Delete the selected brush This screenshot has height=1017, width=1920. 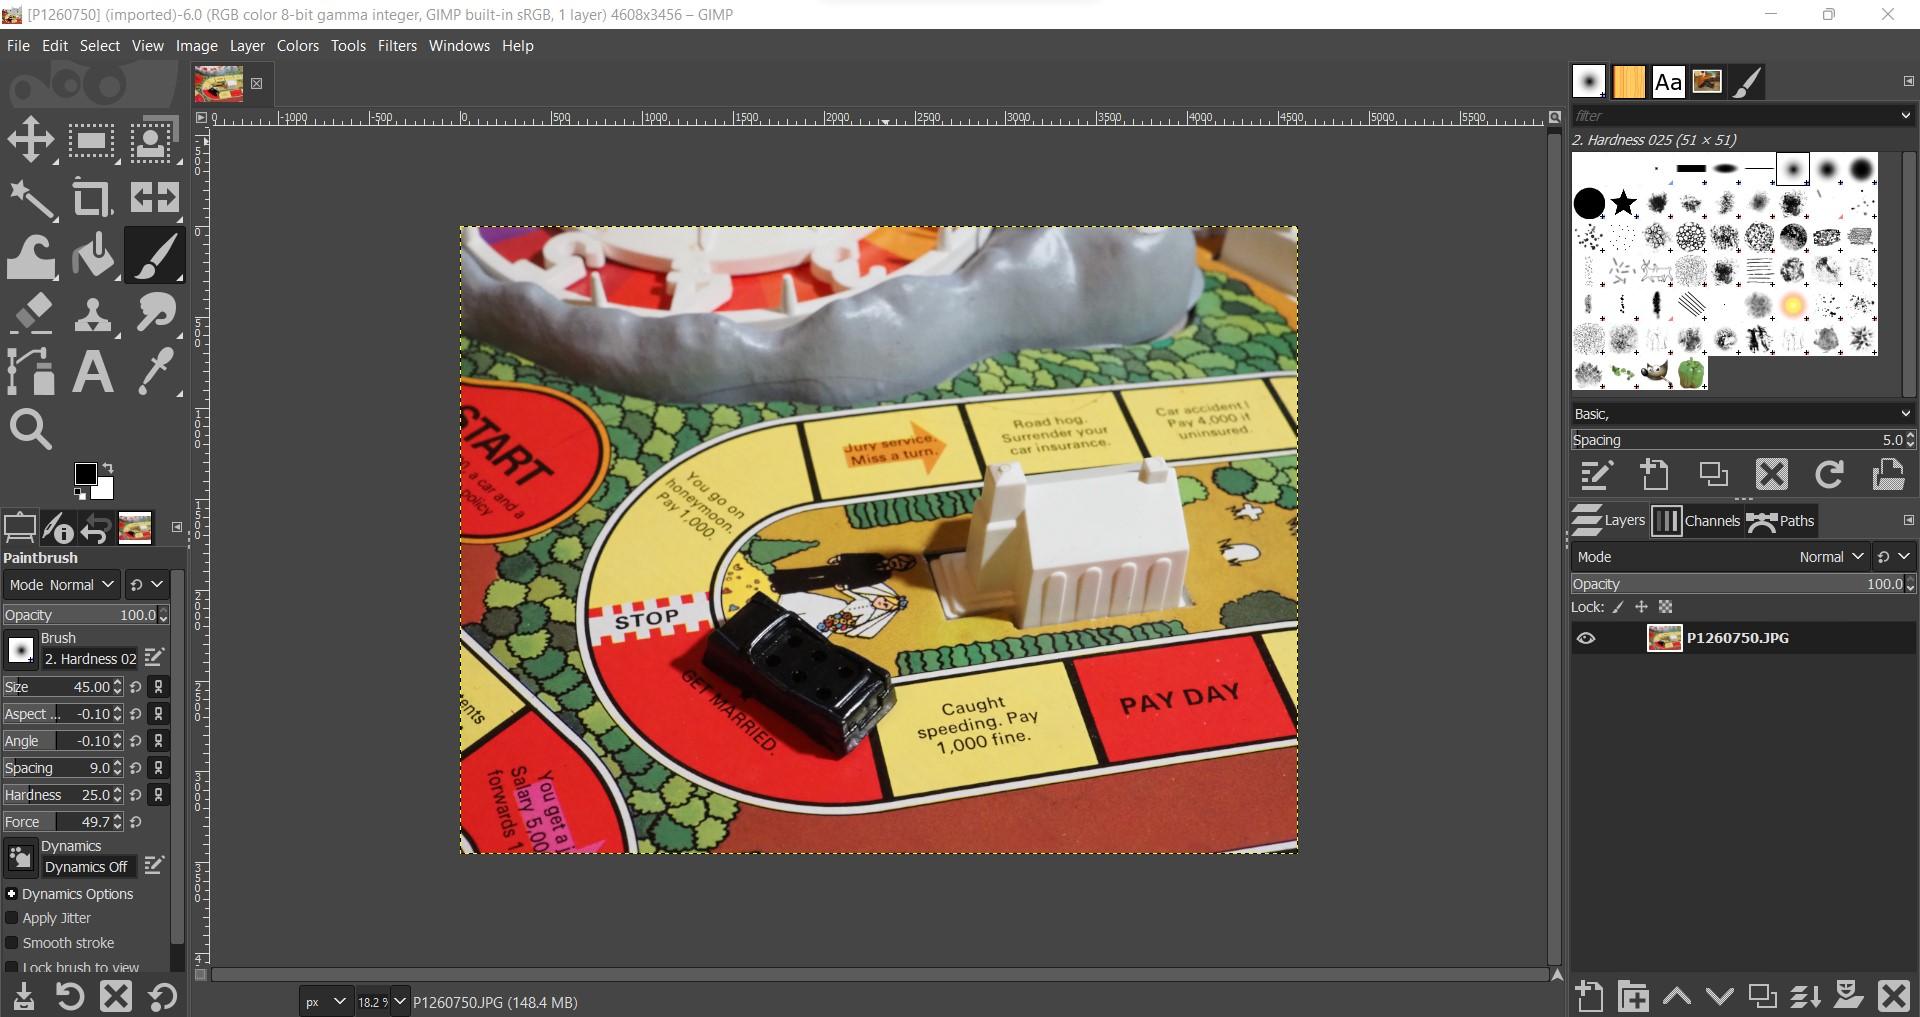[x=1771, y=474]
